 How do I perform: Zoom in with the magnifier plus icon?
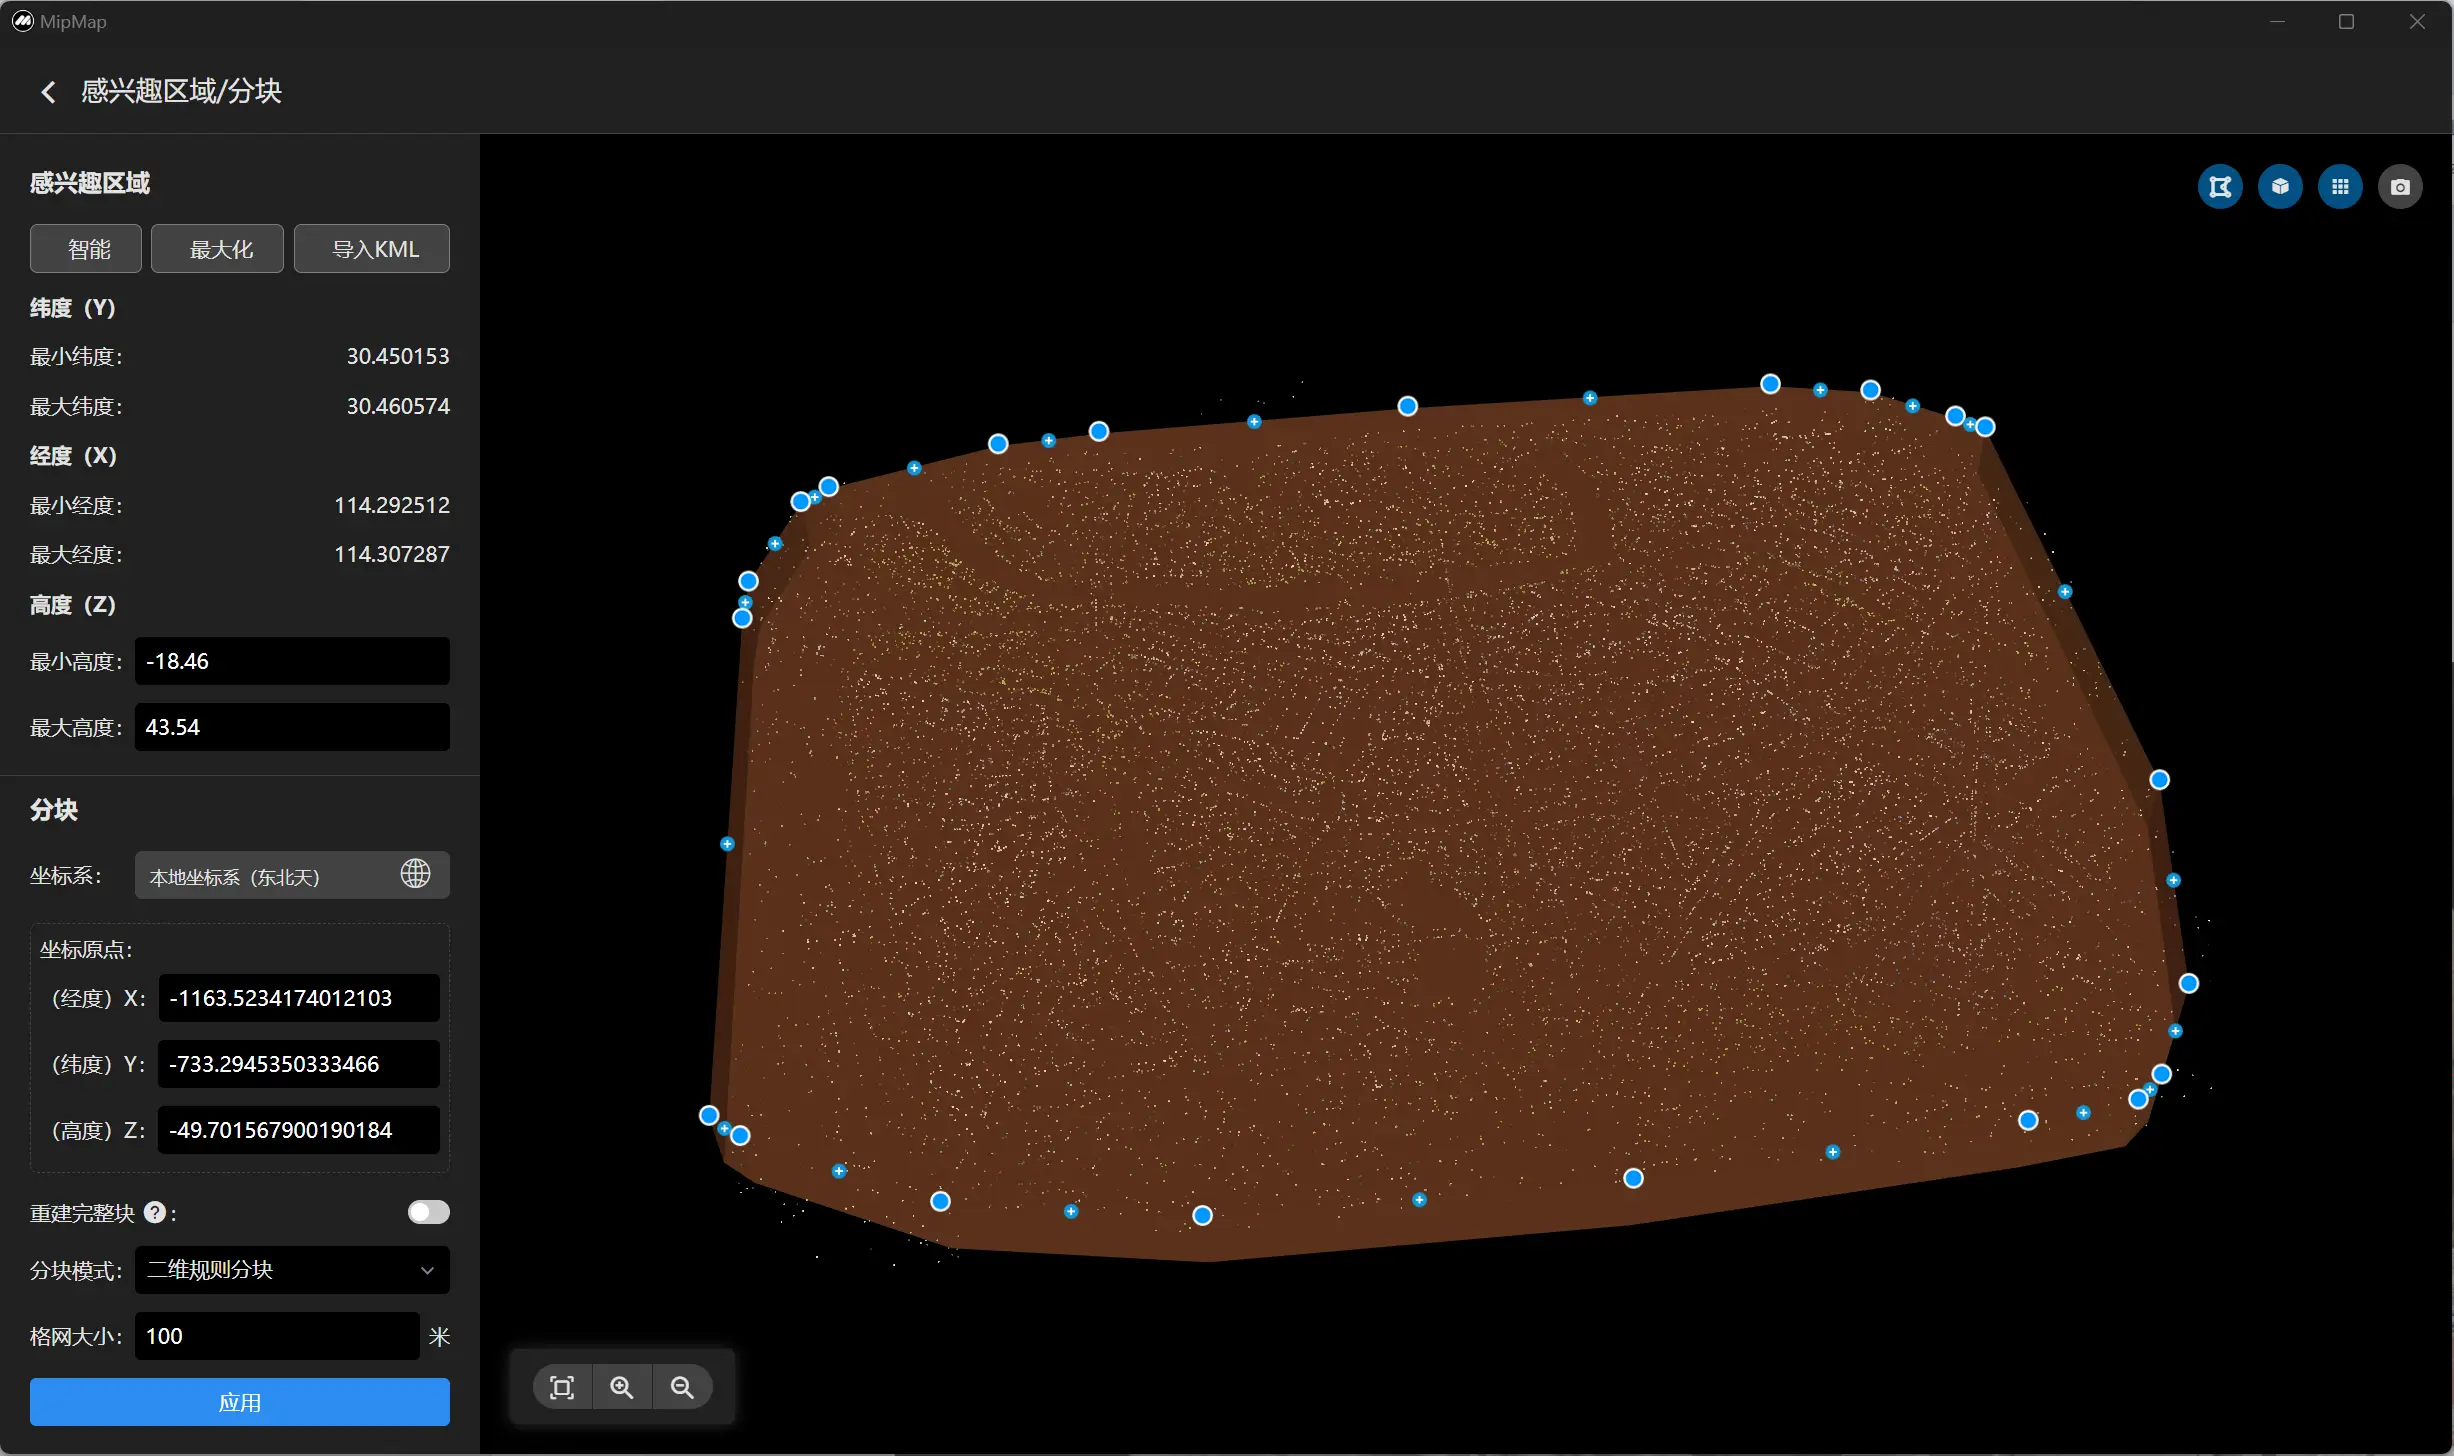pyautogui.click(x=622, y=1387)
